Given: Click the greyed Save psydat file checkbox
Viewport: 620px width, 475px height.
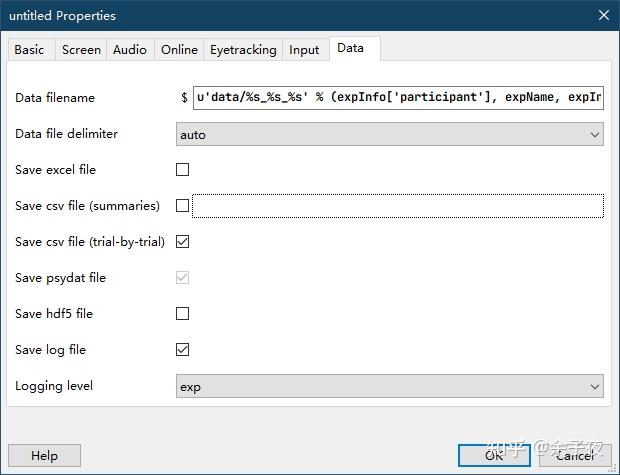Looking at the screenshot, I should tap(182, 278).
